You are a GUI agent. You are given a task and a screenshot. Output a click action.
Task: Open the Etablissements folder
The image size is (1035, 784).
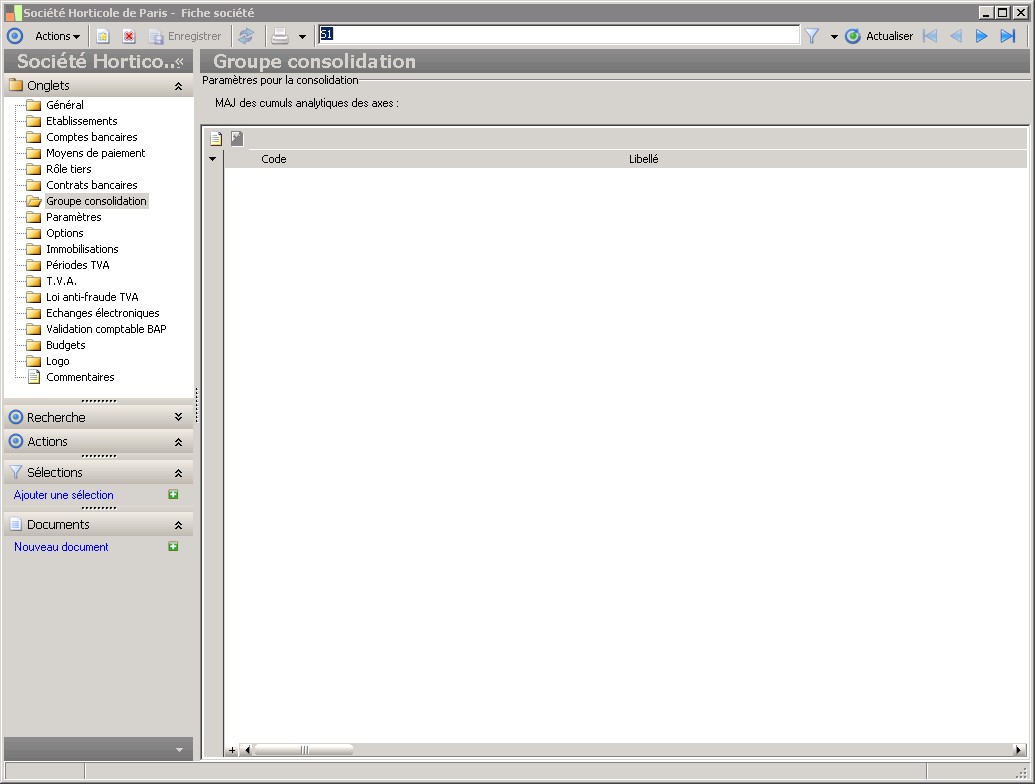(82, 121)
